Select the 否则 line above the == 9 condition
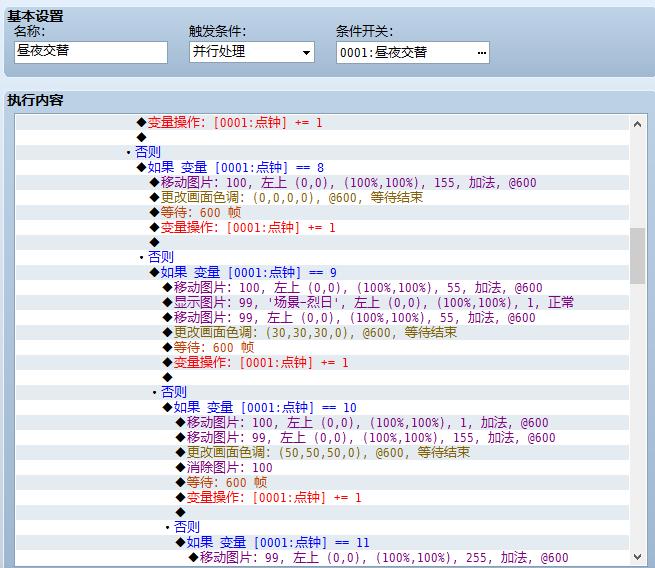 pos(322,257)
